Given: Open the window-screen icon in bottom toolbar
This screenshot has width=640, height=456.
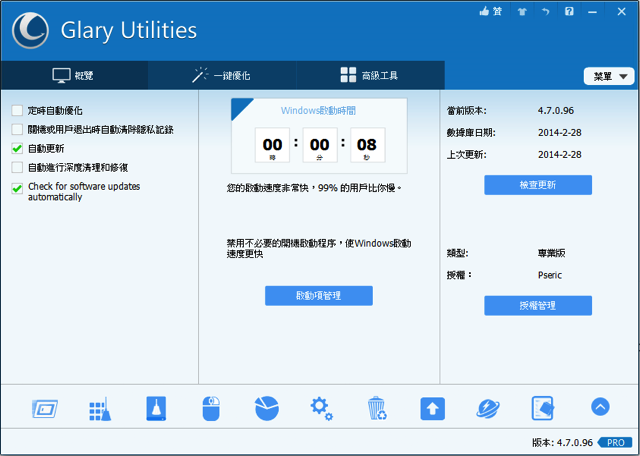Looking at the screenshot, I should point(44,409).
